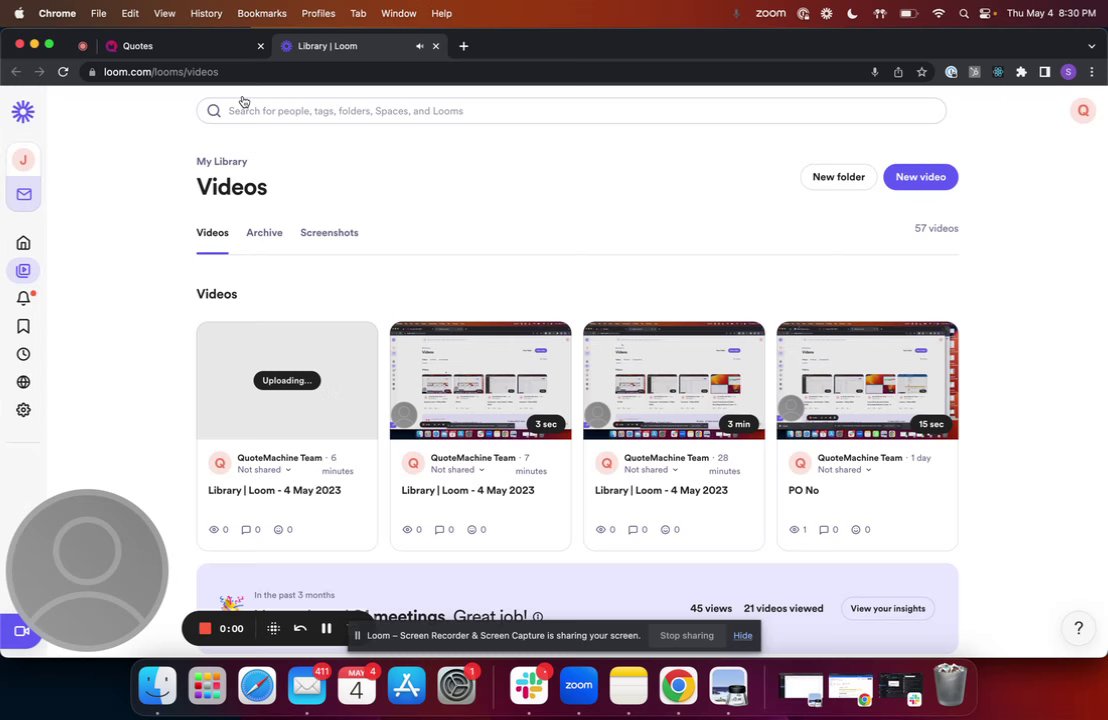Open the Notifications bell icon
1108x720 pixels.
pyautogui.click(x=23, y=298)
